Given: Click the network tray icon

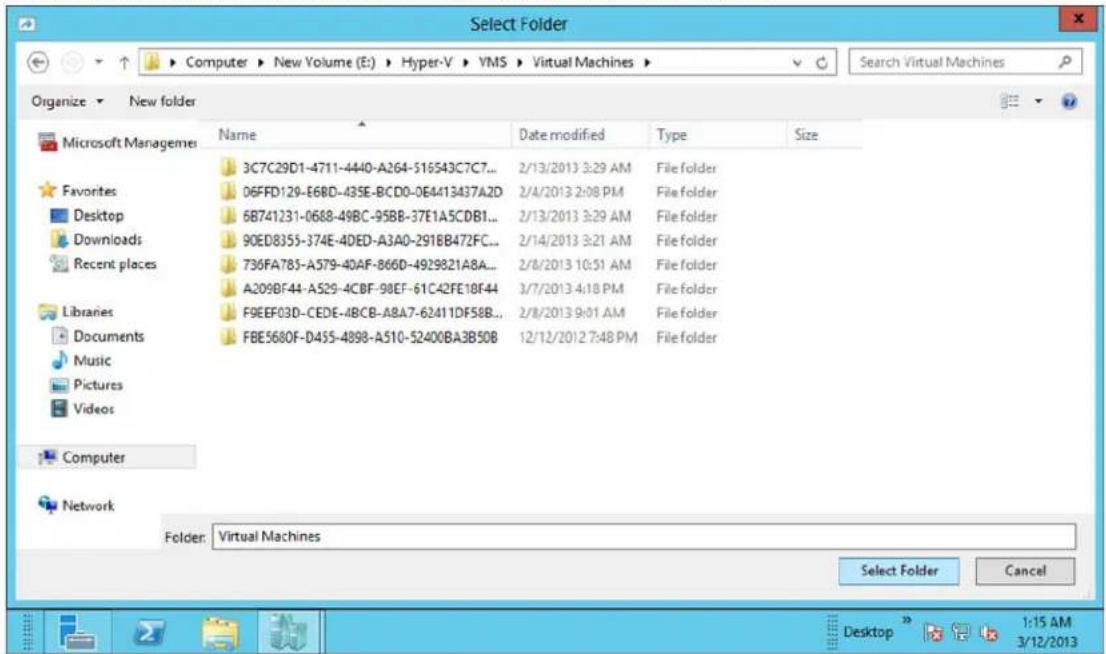Looking at the screenshot, I should tap(961, 632).
